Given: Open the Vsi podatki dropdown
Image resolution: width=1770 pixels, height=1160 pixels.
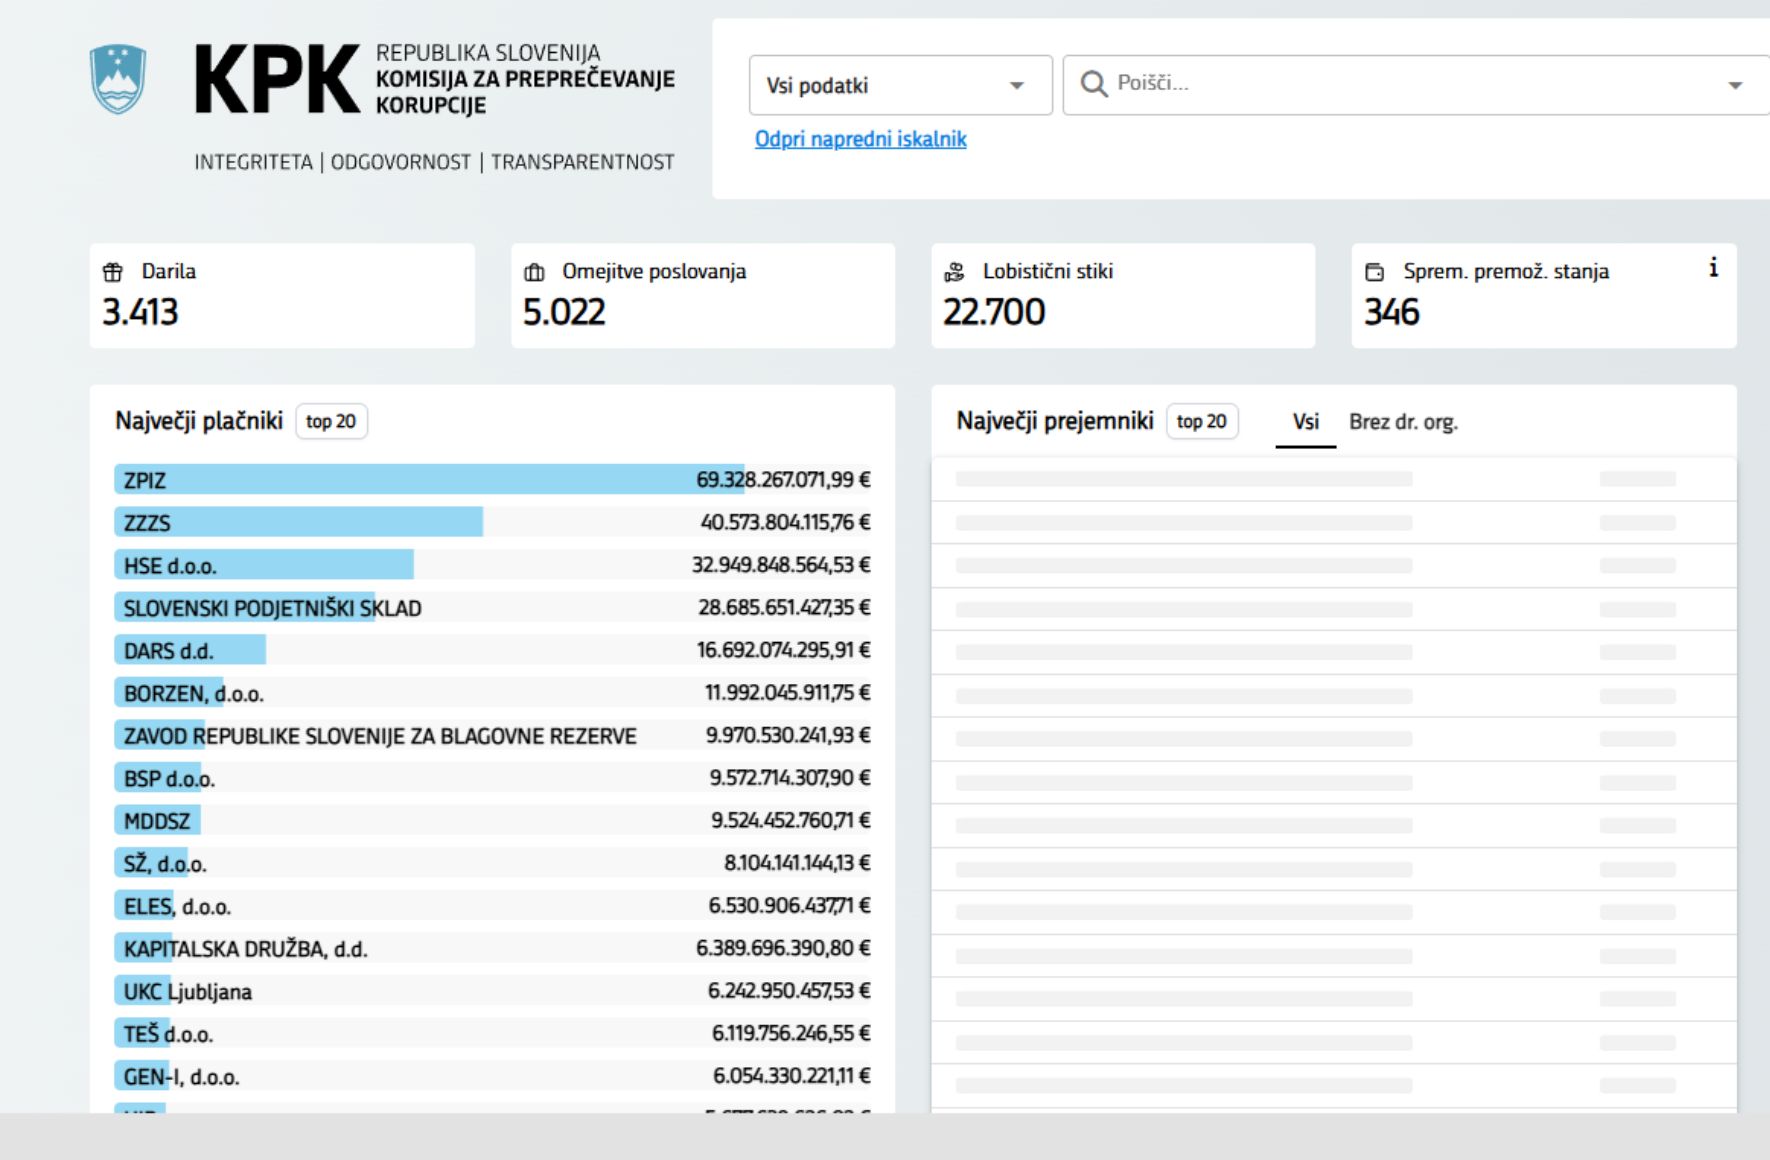Looking at the screenshot, I should click(900, 85).
